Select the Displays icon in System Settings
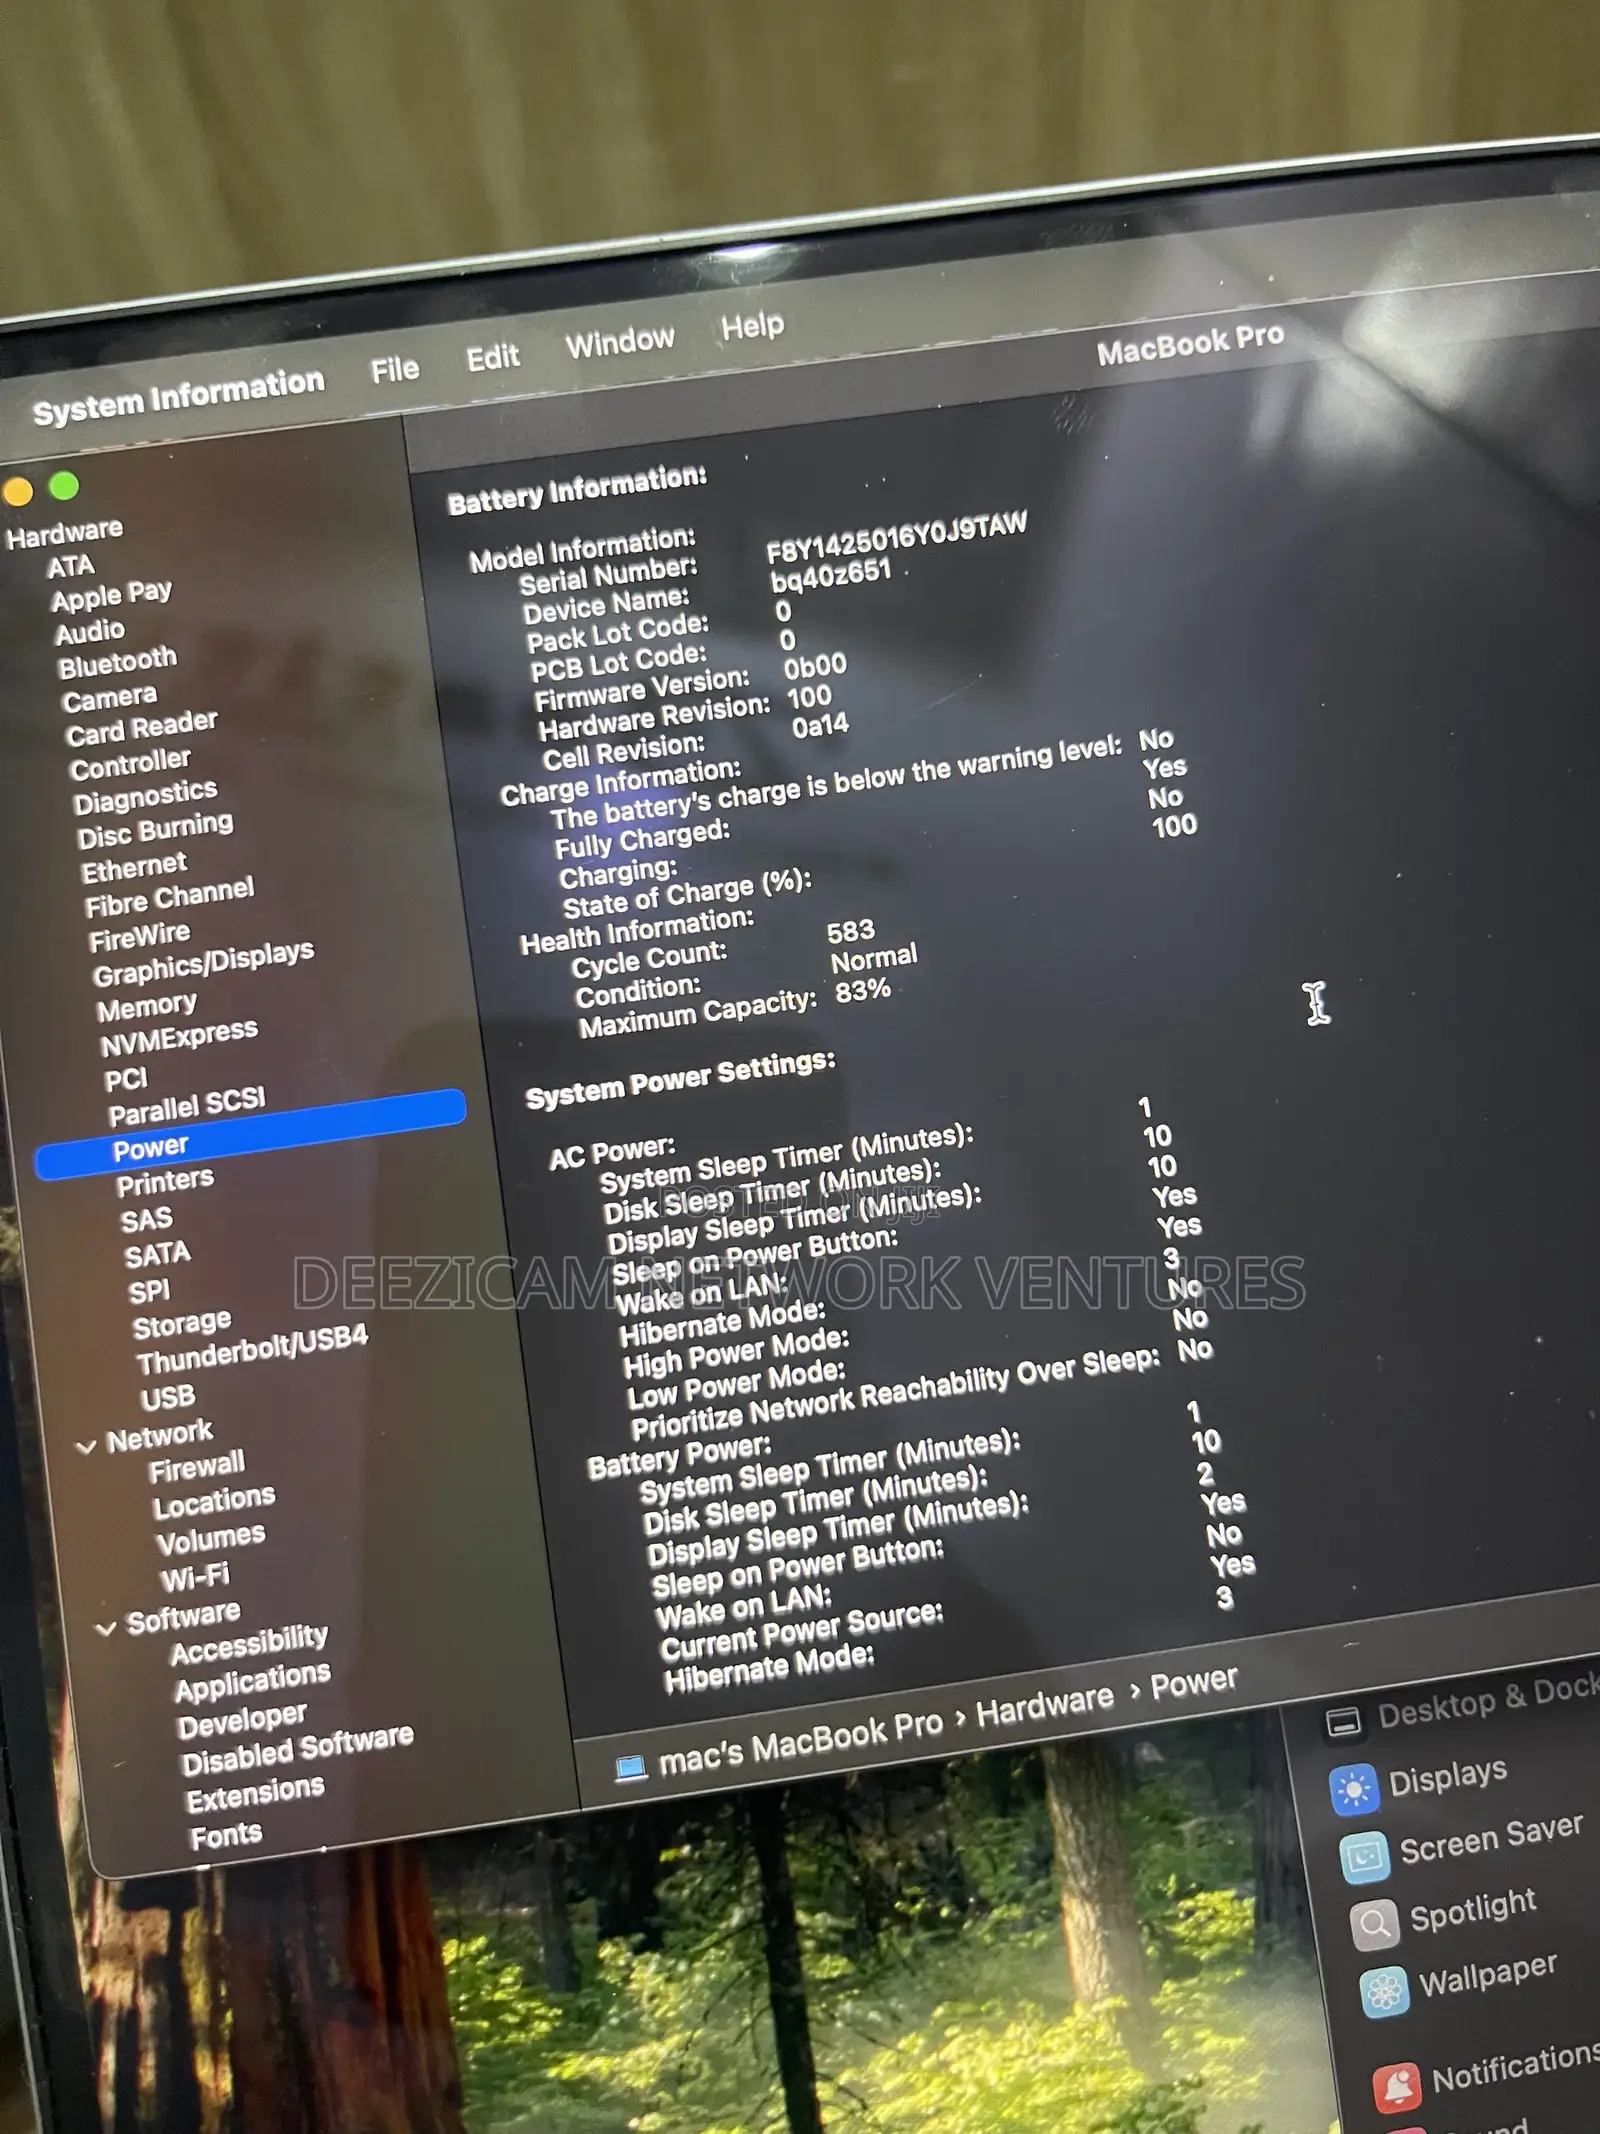Image resolution: width=1600 pixels, height=2134 pixels. pos(1353,1790)
